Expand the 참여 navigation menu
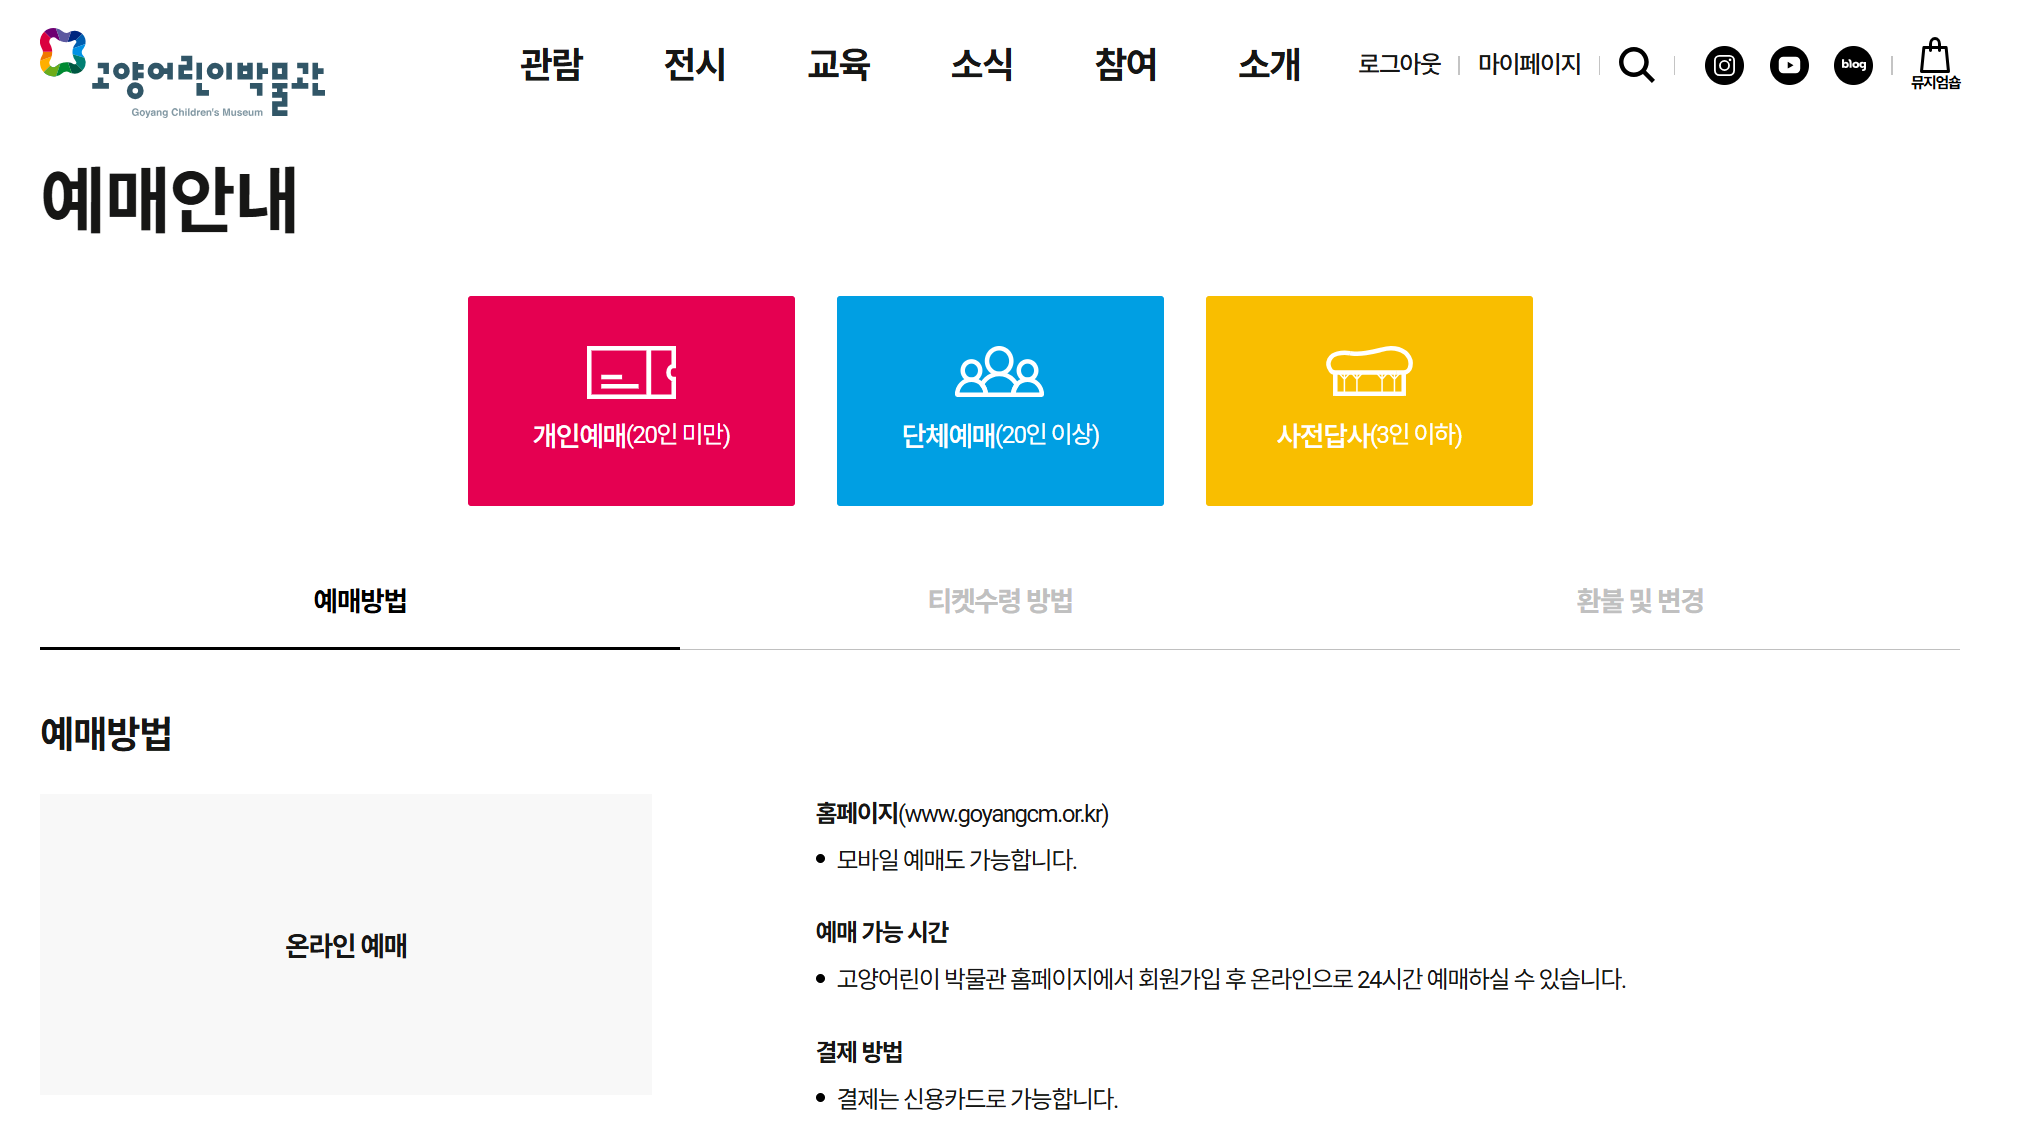 tap(1126, 65)
